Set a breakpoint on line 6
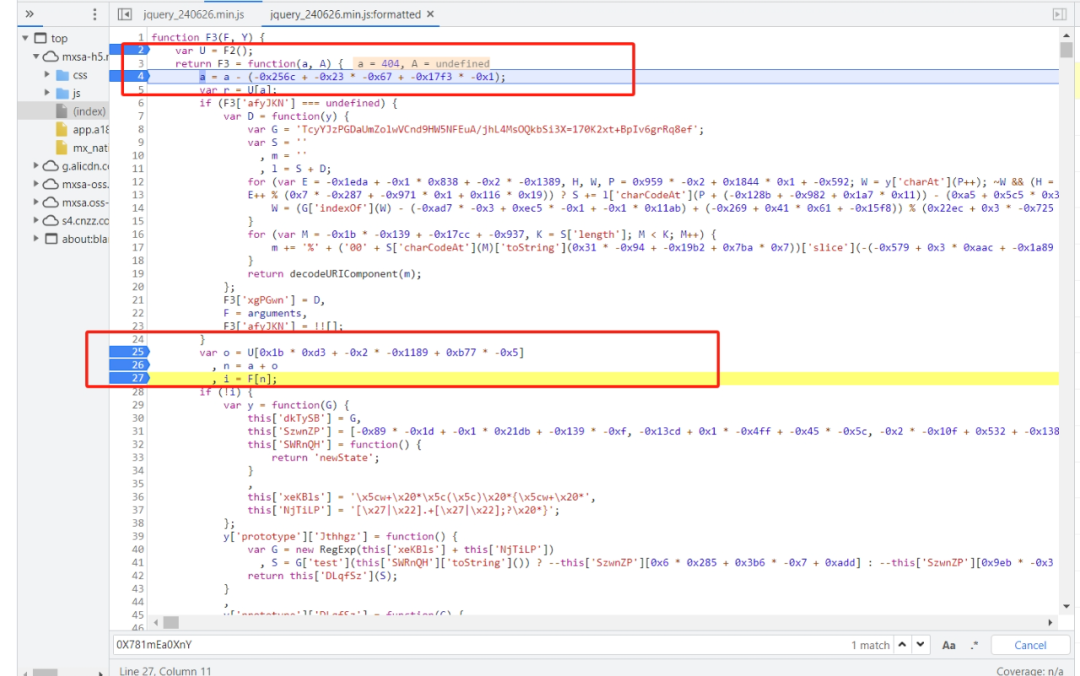Viewport: 1080px width, 676px height. 140,103
